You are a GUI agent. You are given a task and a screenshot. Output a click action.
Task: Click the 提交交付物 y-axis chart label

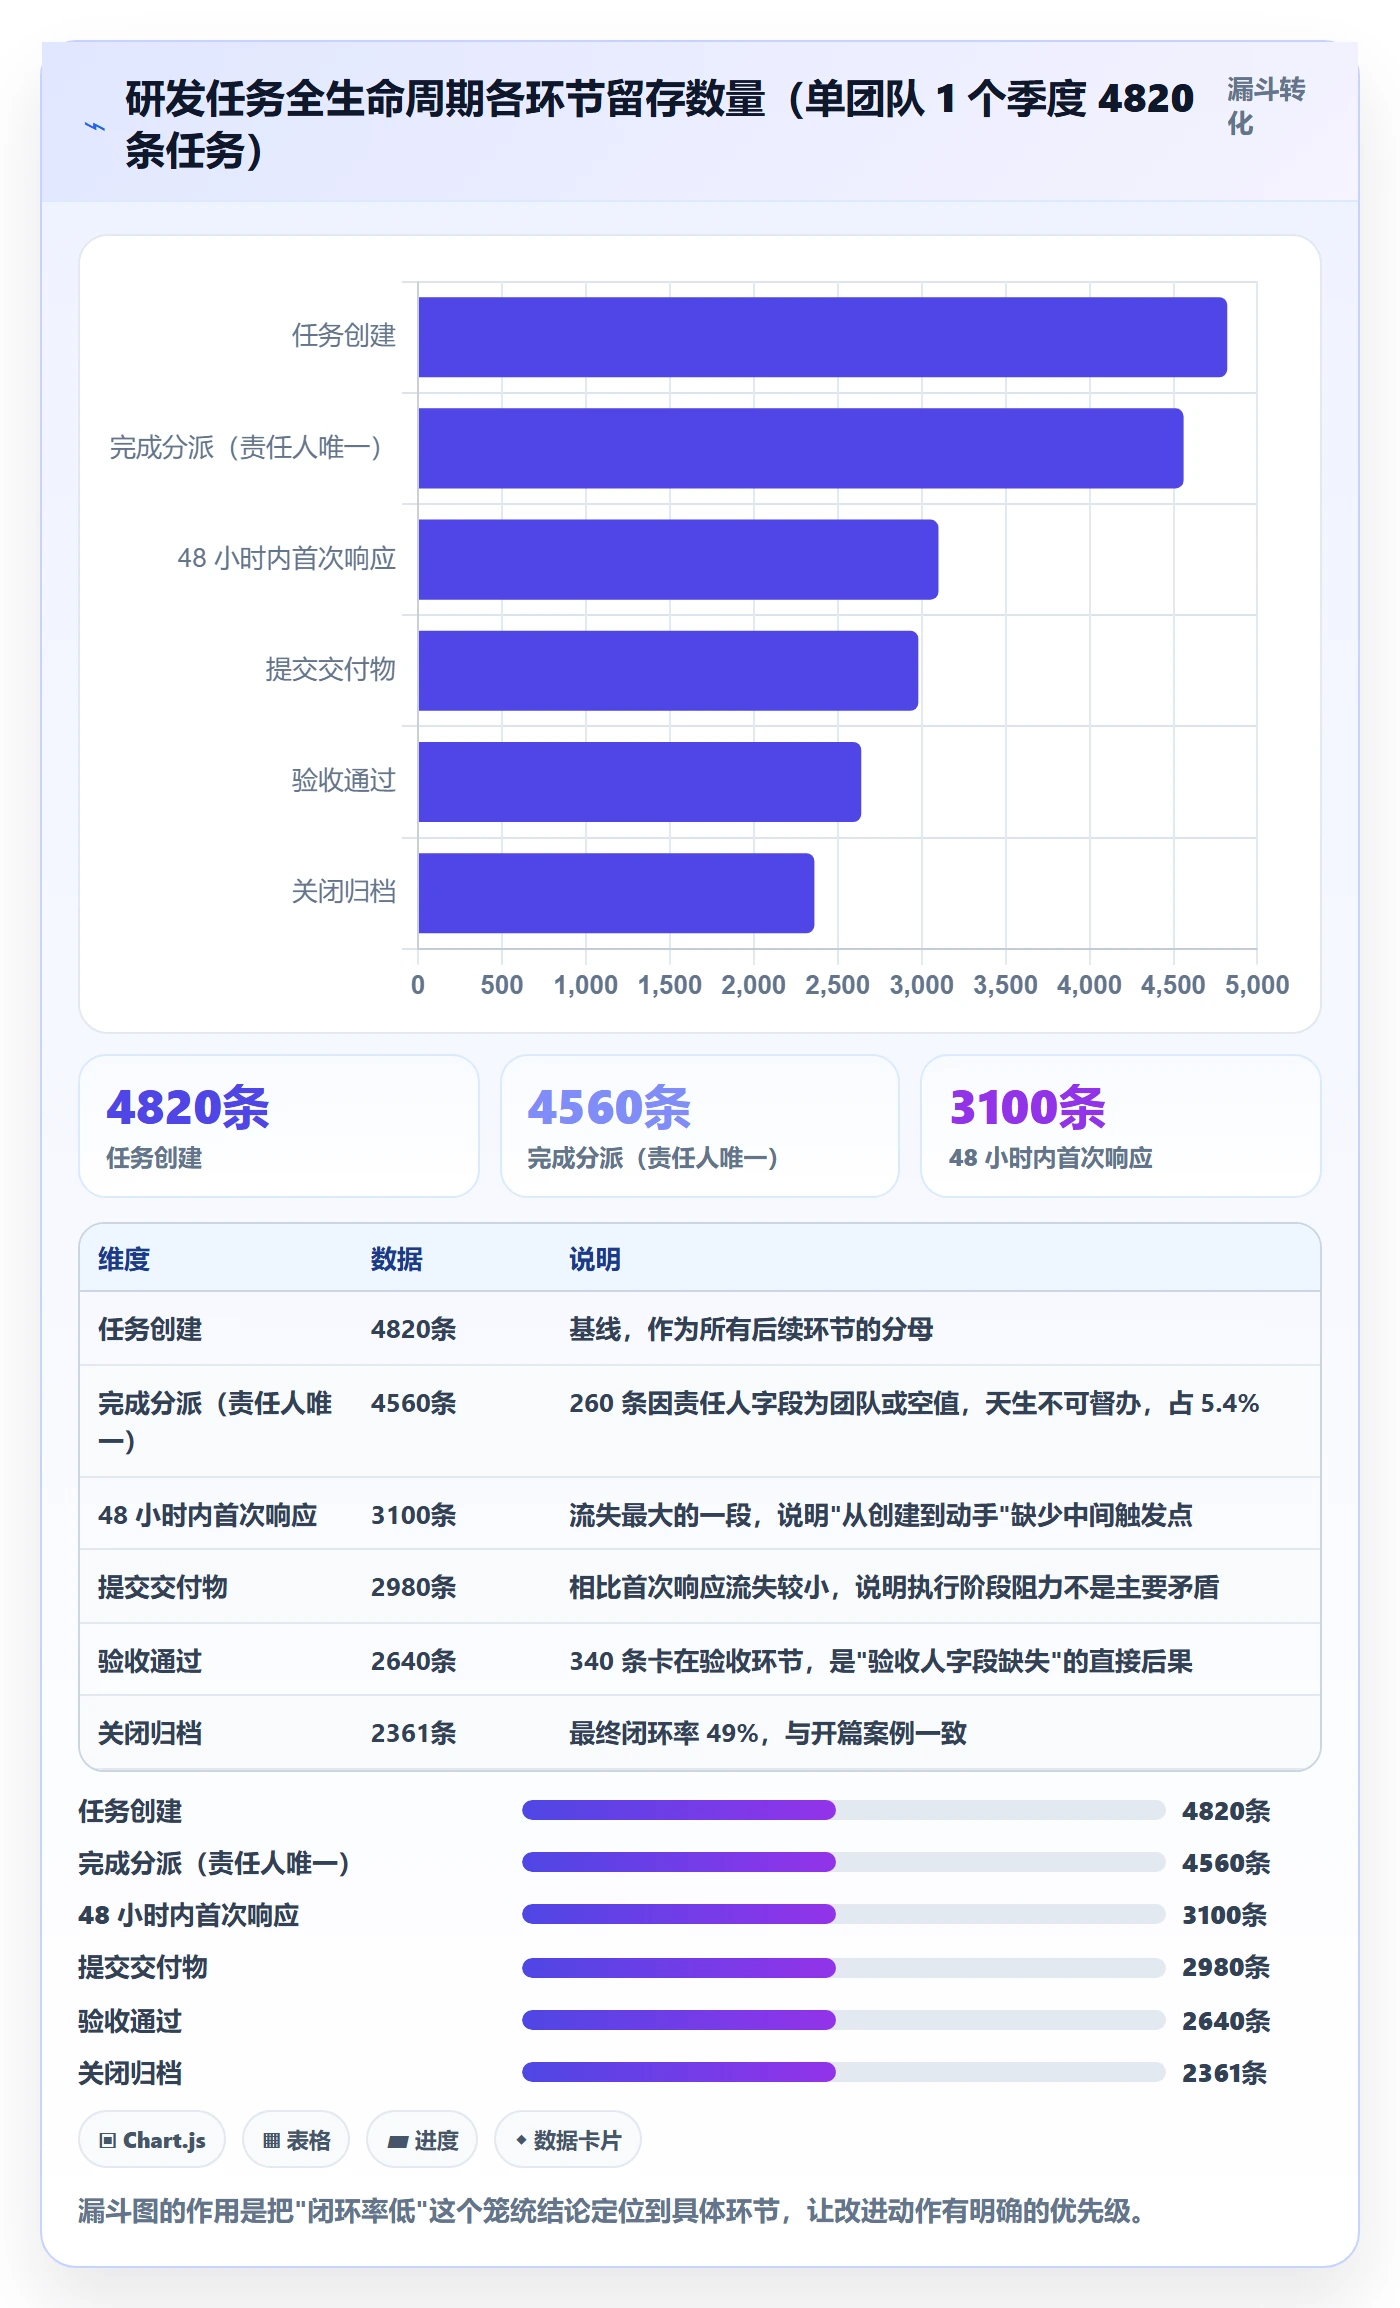[x=330, y=670]
